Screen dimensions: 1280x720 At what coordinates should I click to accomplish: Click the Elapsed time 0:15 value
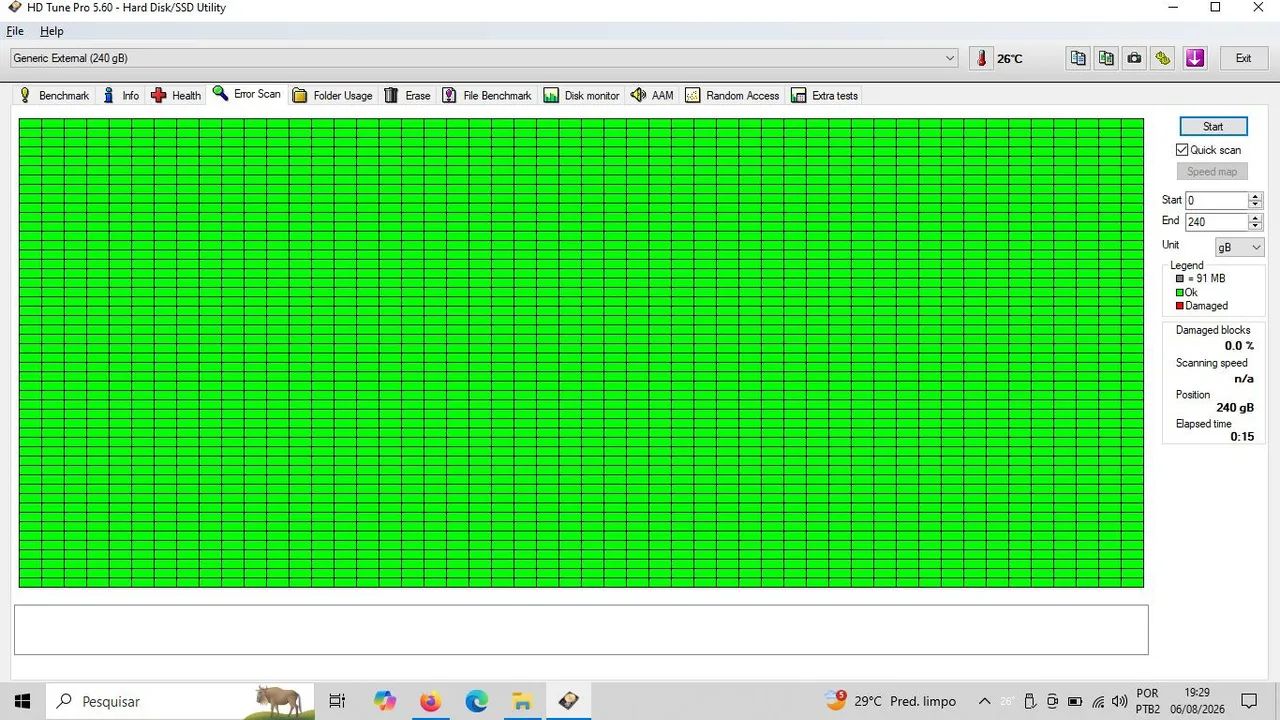(1242, 437)
